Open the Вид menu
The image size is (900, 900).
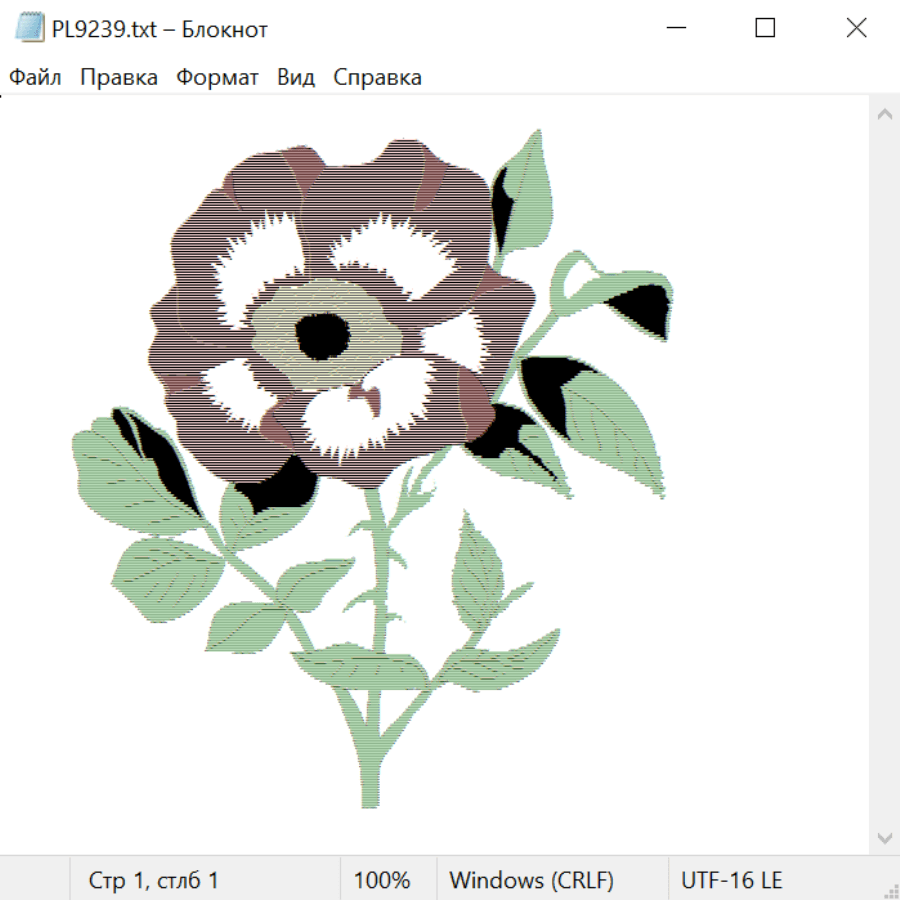[x=296, y=78]
